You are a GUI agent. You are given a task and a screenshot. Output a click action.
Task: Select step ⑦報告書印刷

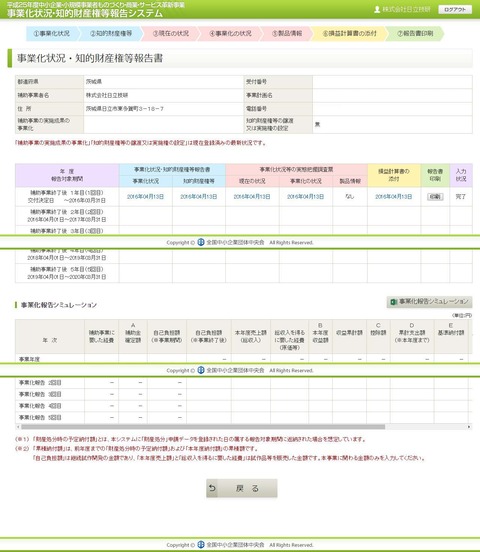(415, 33)
